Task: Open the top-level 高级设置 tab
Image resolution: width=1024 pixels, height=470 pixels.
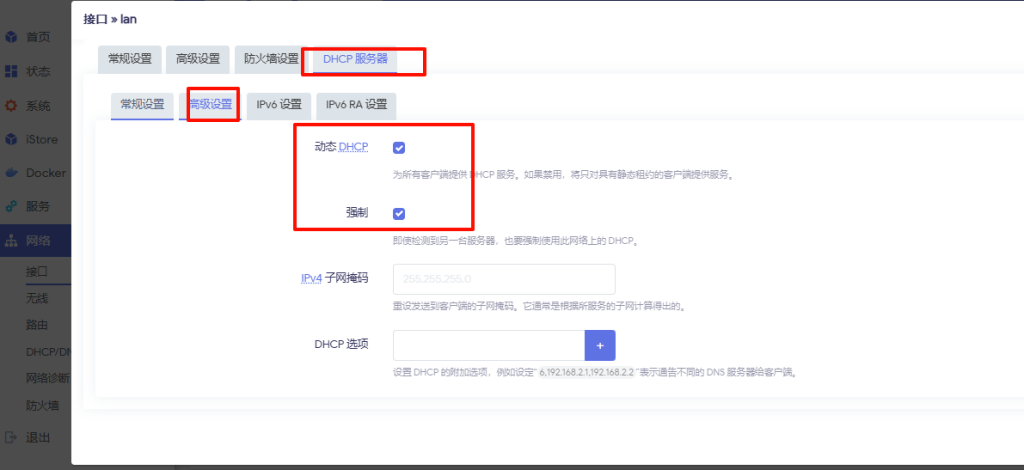Action: [x=198, y=59]
